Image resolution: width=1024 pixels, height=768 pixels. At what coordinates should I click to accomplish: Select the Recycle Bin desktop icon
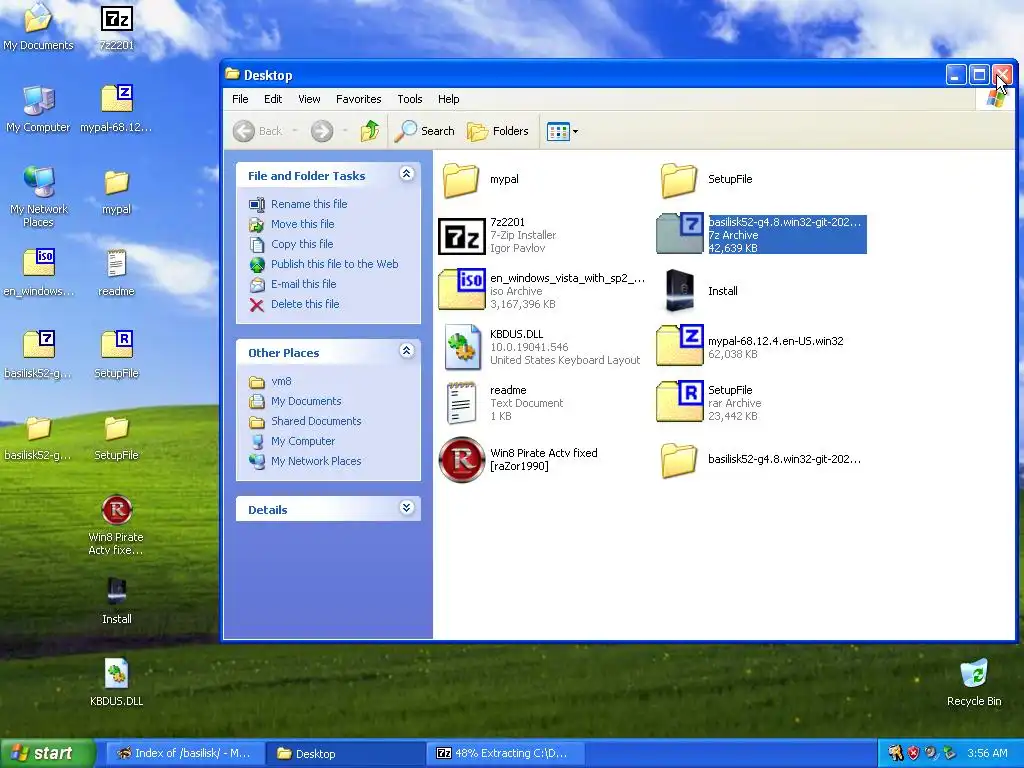pos(974,682)
